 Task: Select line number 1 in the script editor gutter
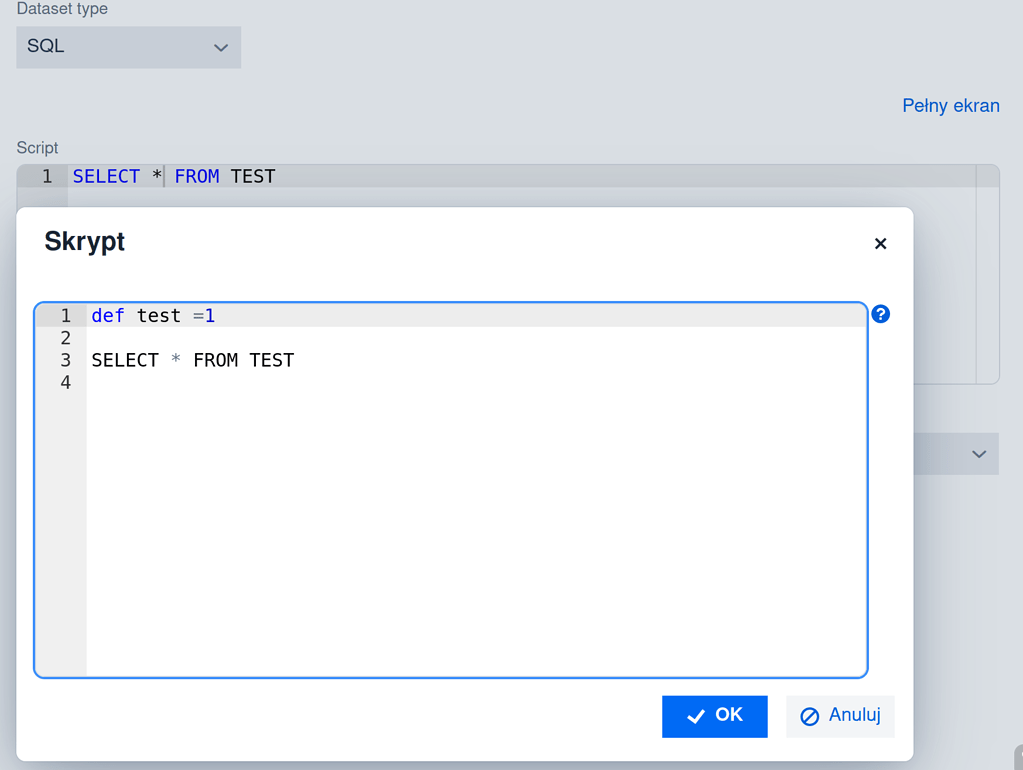click(64, 315)
